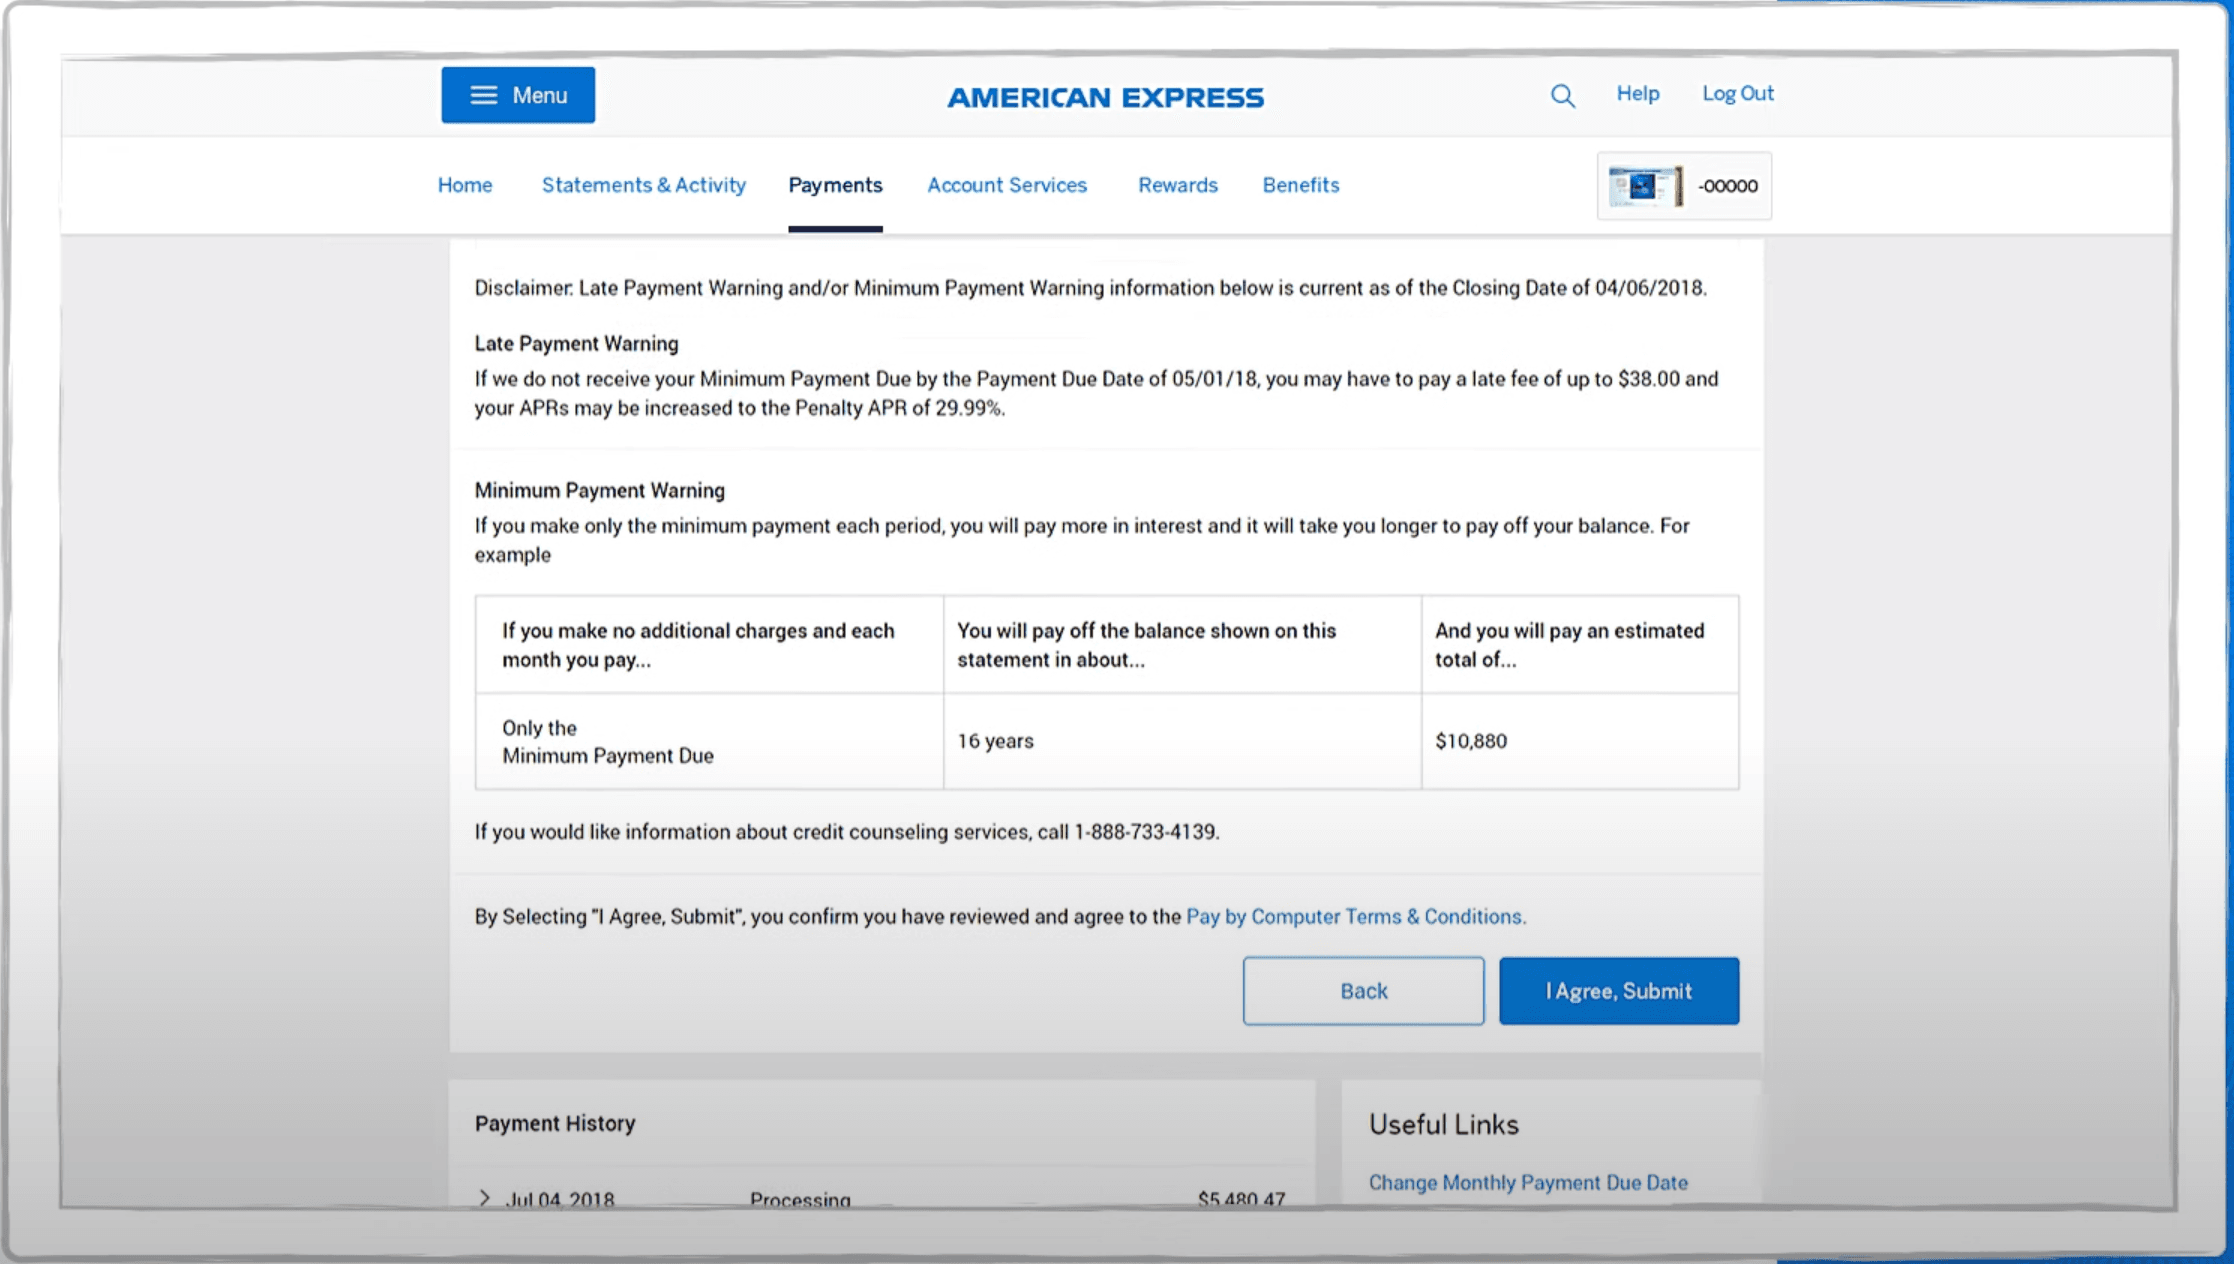Click the Help link
Viewport: 2234px width, 1264px height.
pos(1637,93)
